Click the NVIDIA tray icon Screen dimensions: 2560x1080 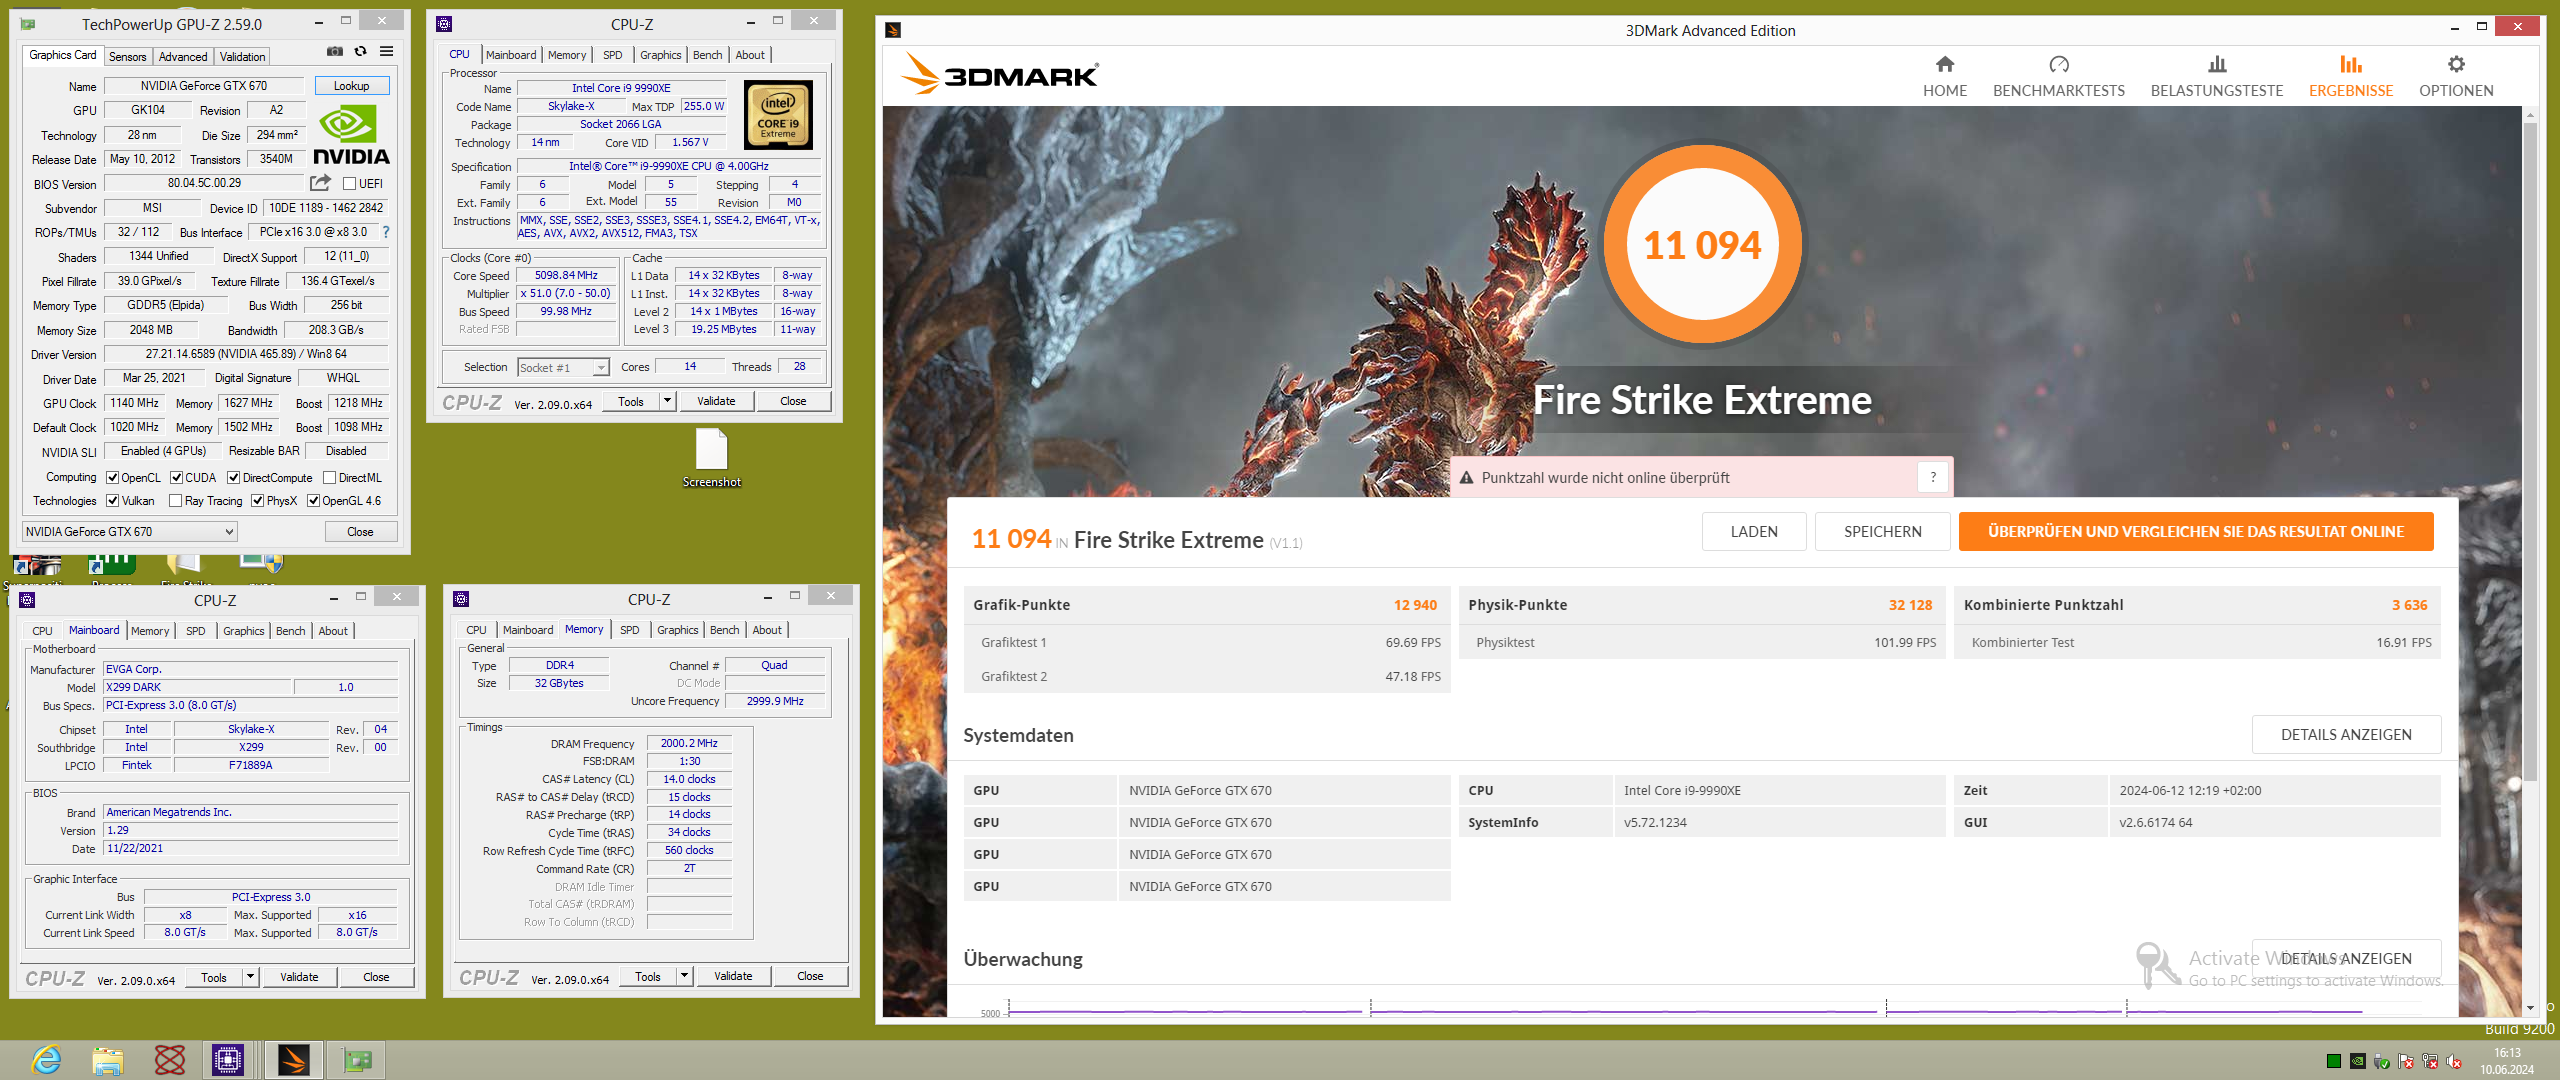(2358, 1061)
